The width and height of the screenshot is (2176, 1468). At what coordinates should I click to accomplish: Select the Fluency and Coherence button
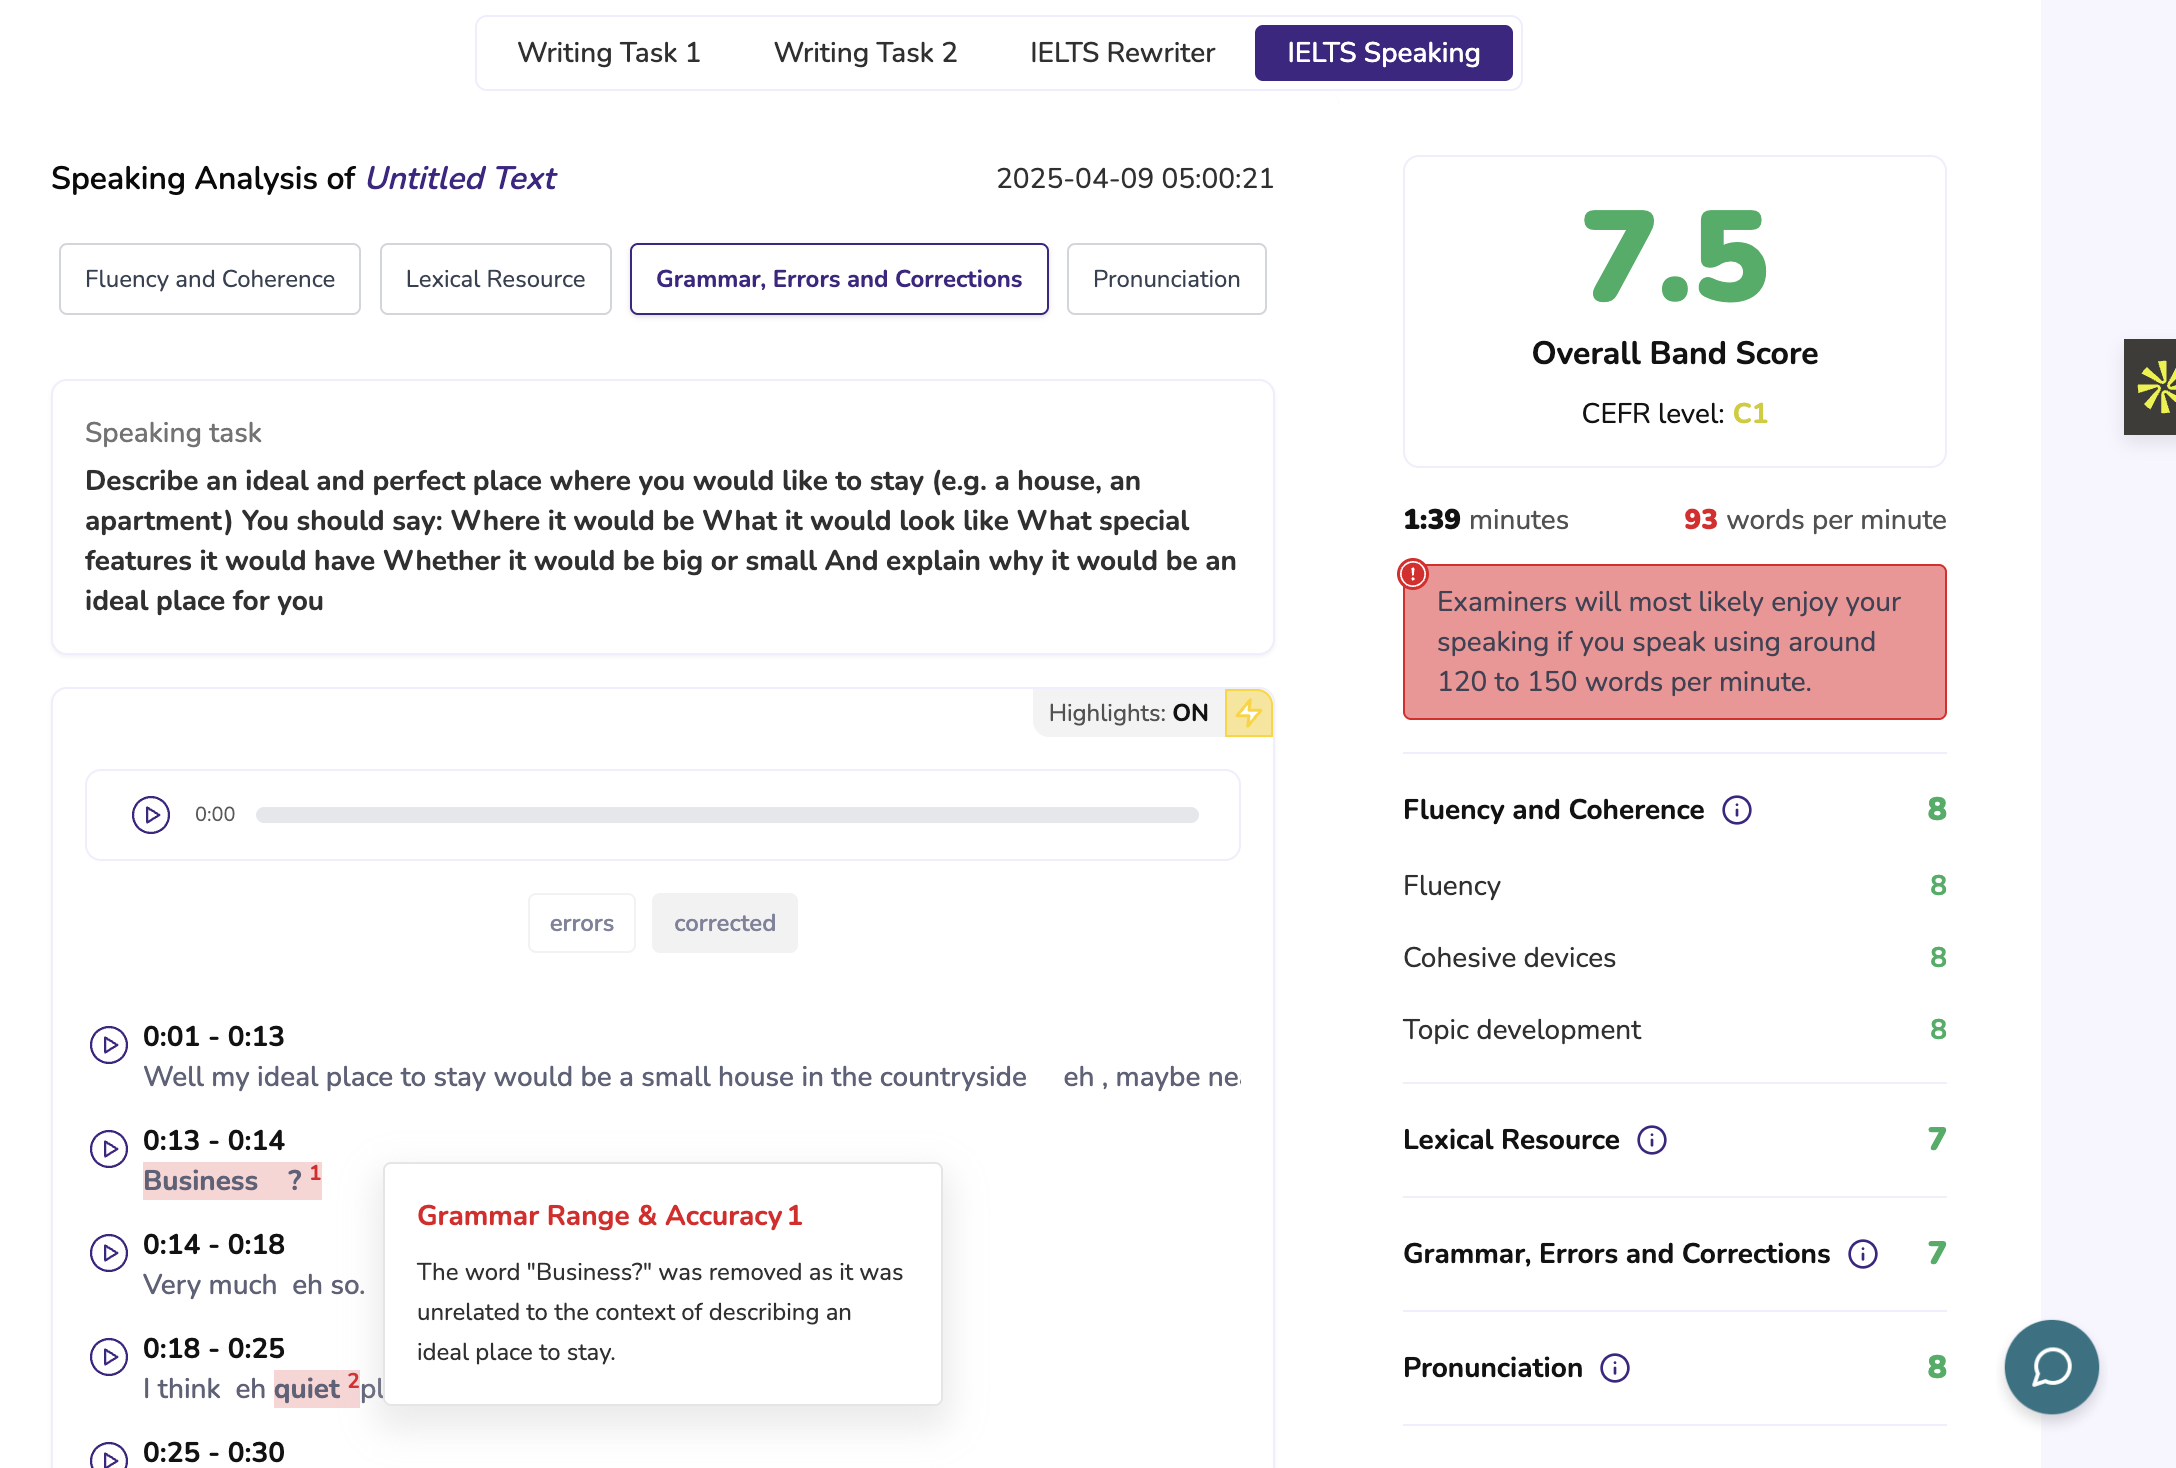210,279
